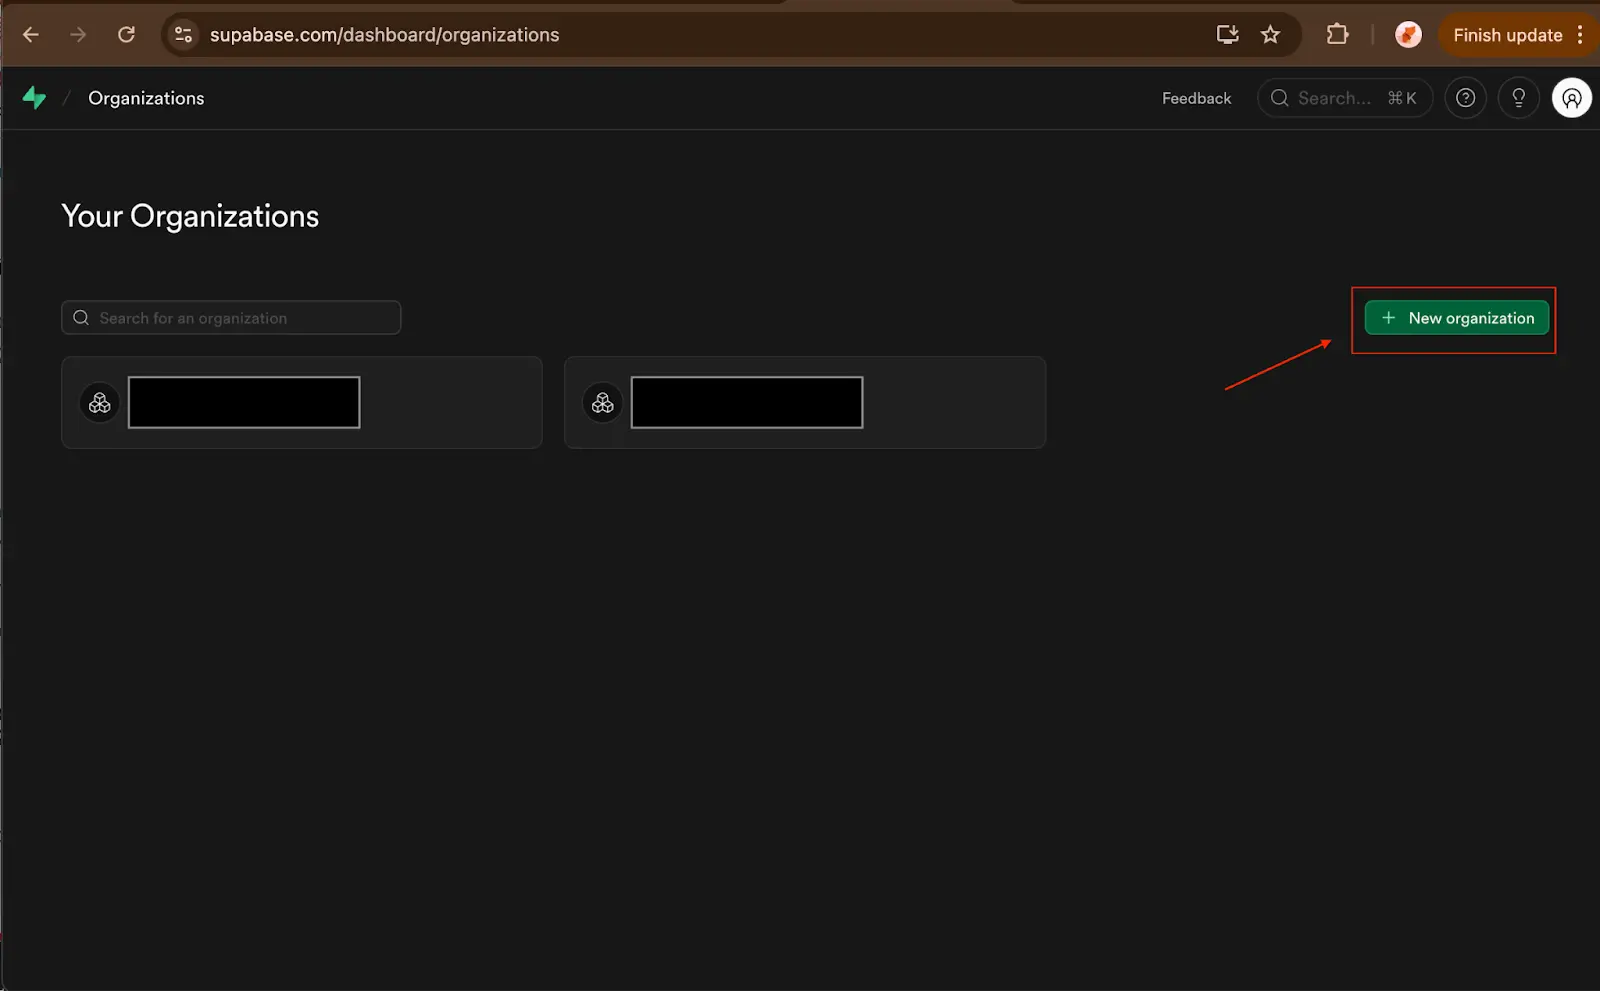Open the site permissions icon in address bar
This screenshot has width=1600, height=991.
[x=183, y=34]
